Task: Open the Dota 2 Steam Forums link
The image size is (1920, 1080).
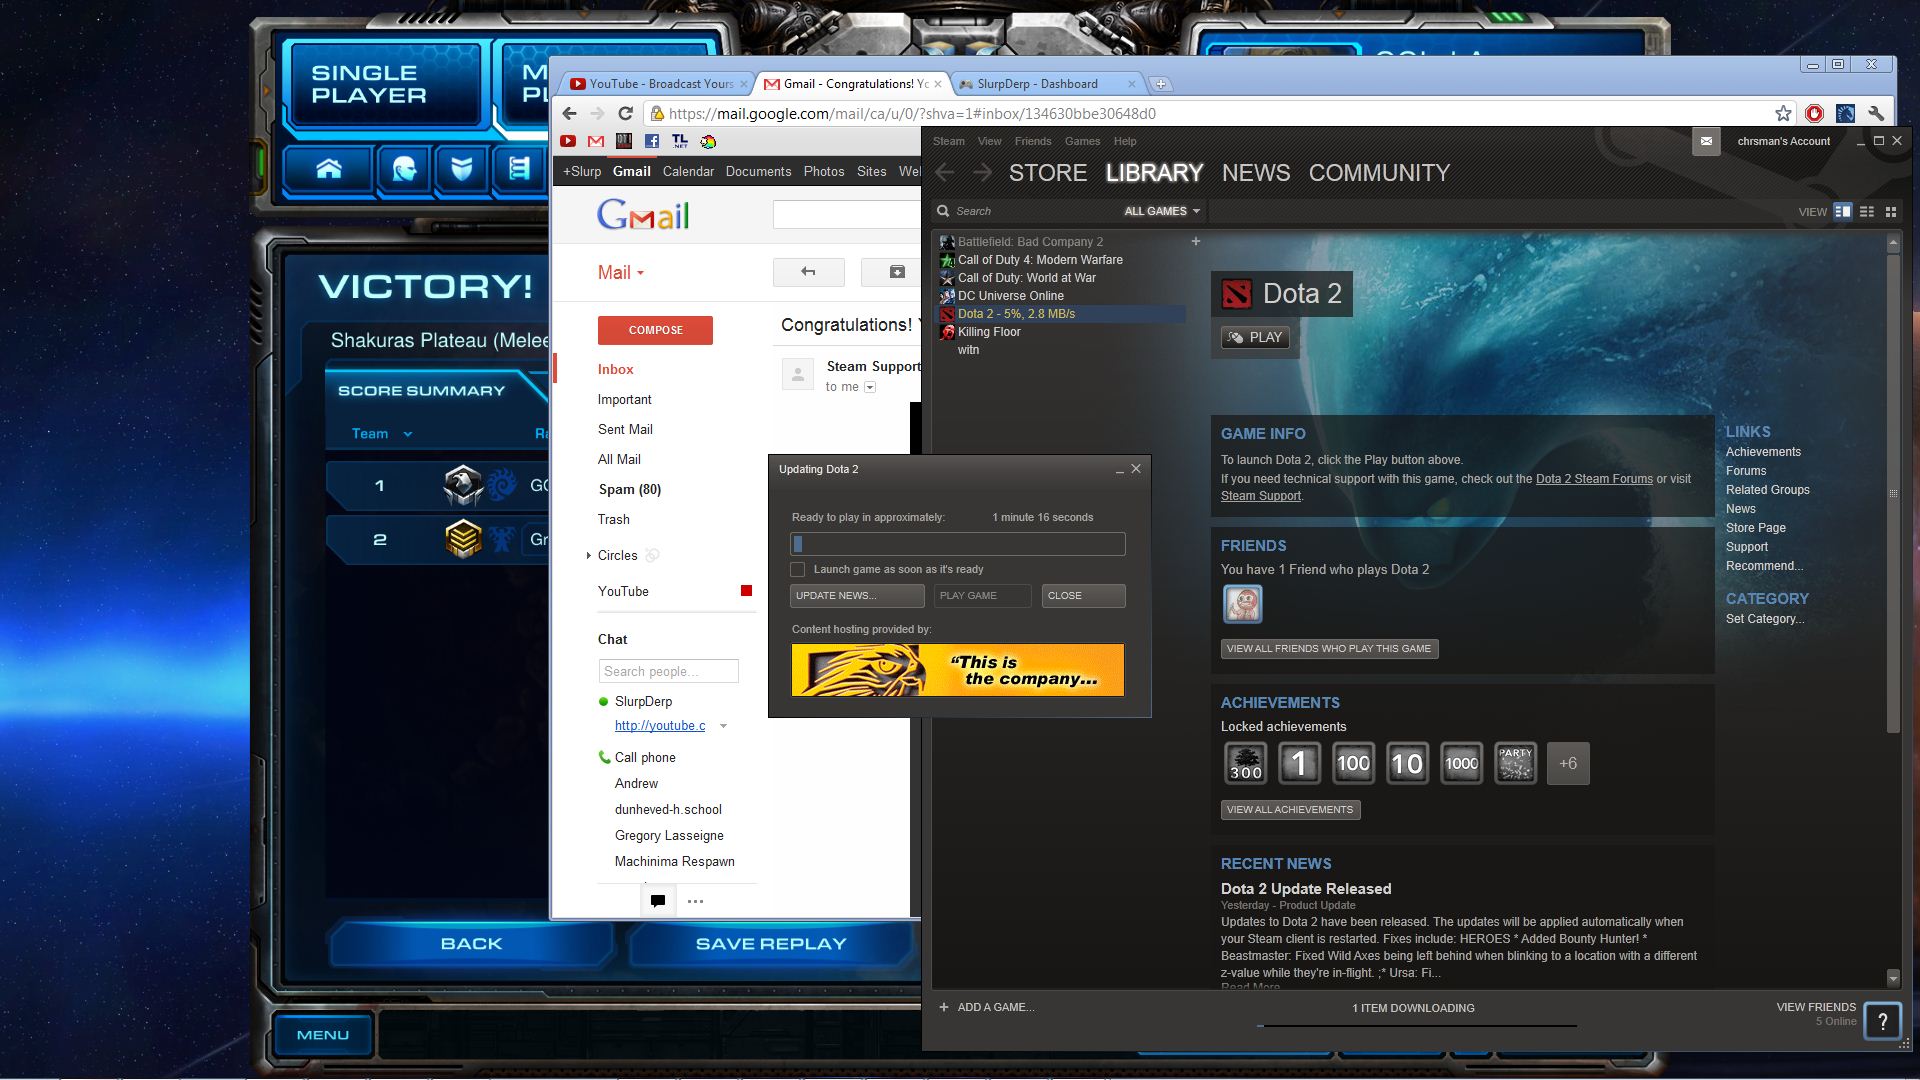Action: (x=1594, y=479)
